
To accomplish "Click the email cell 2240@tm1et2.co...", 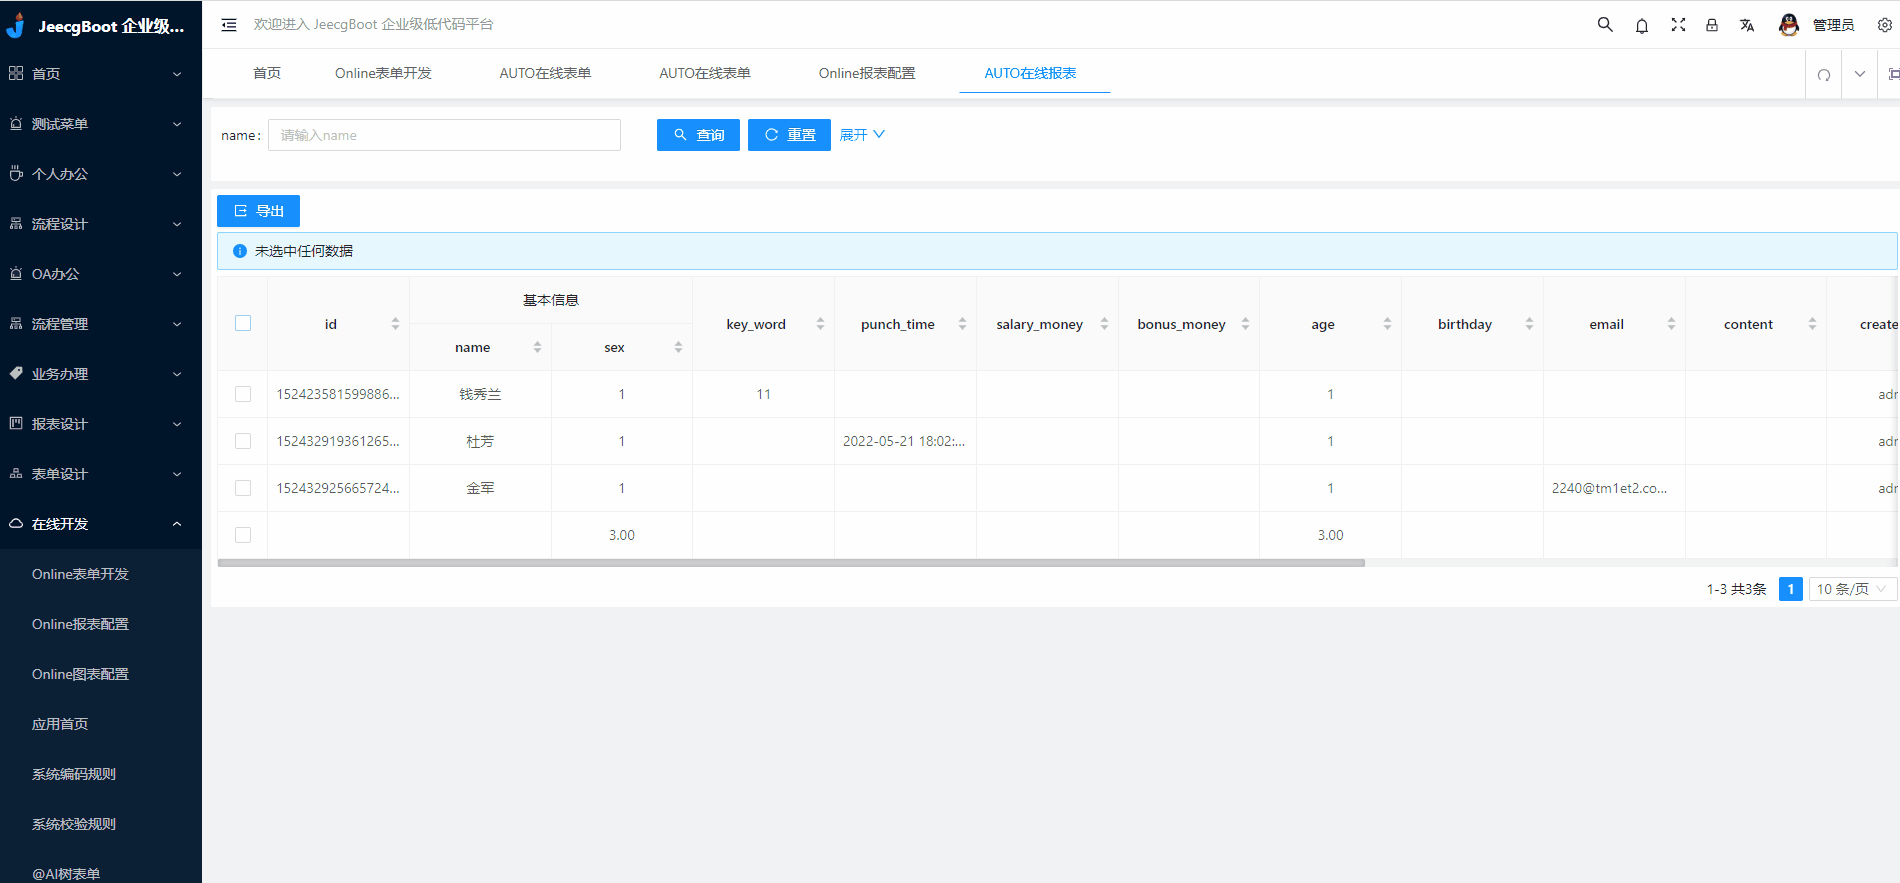I will [1609, 488].
